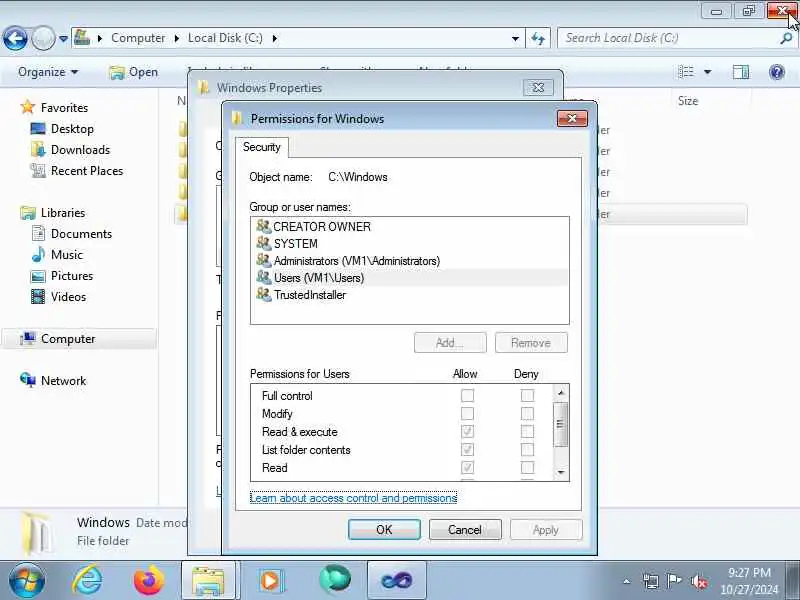Open the Organize menu
This screenshot has height=600, width=800.
[x=48, y=72]
